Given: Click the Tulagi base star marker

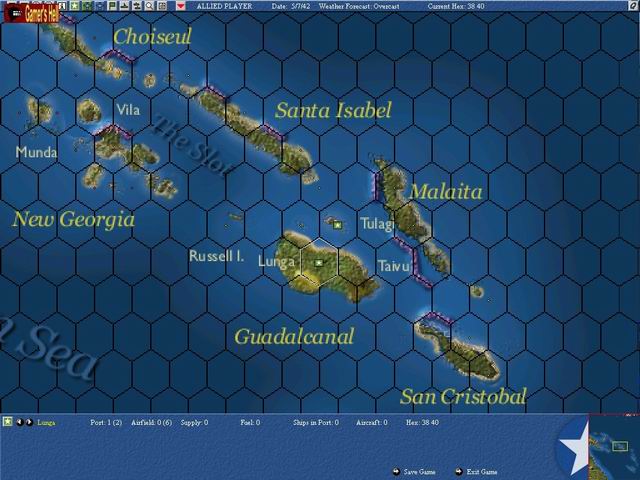Looking at the screenshot, I should (x=337, y=224).
